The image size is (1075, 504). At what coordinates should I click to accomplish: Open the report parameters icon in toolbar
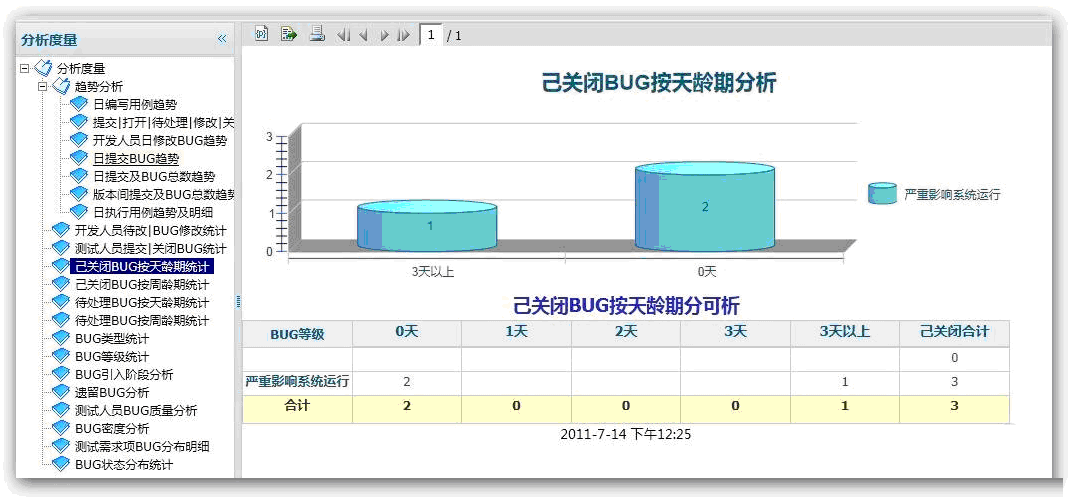261,34
